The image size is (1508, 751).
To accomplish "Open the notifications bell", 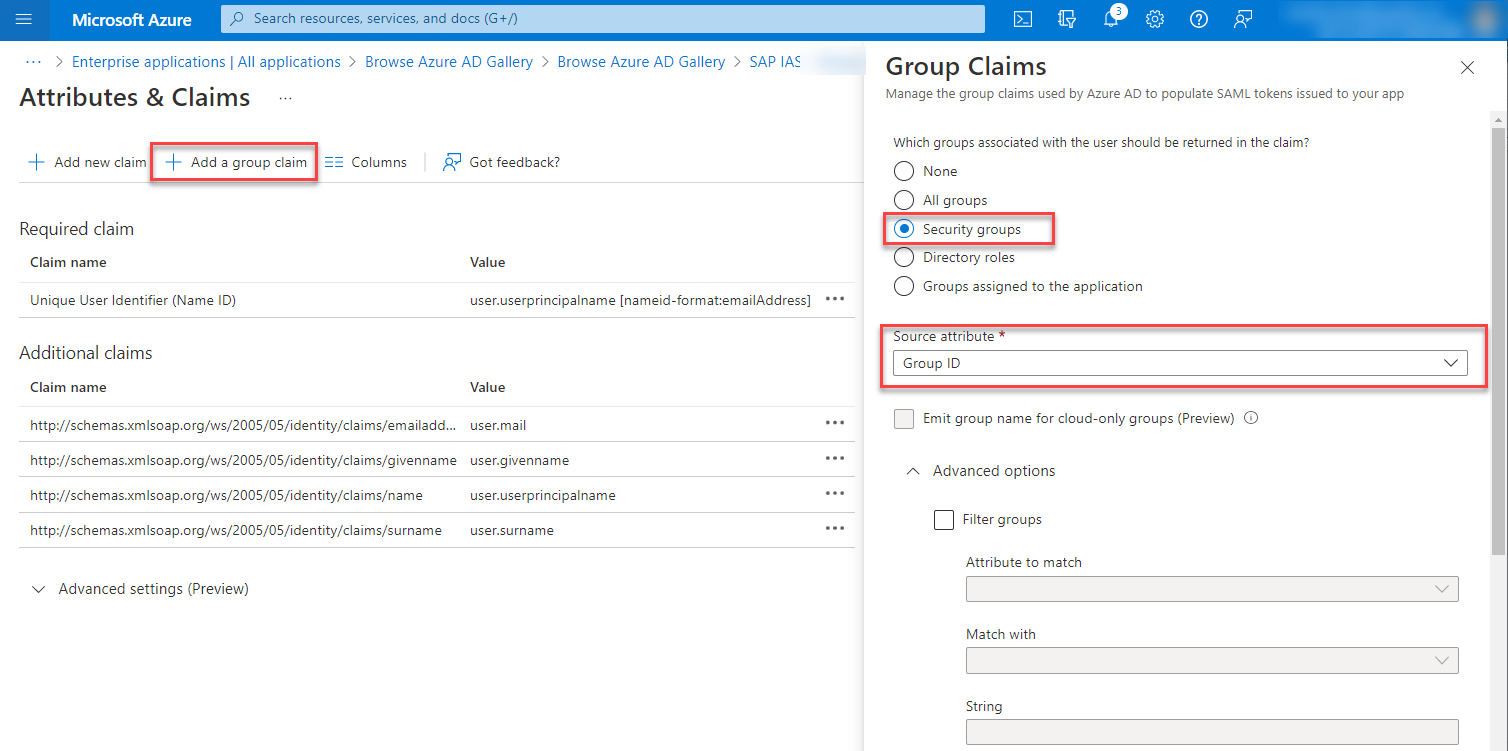I will (x=1111, y=19).
